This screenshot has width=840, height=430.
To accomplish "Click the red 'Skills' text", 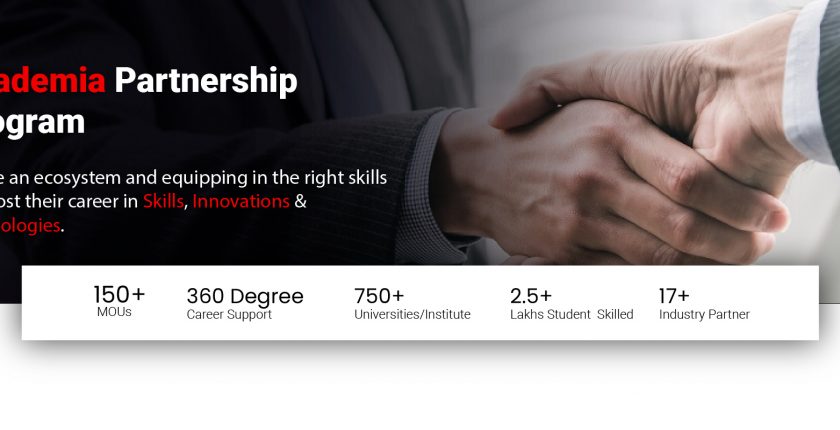I will click(x=163, y=201).
